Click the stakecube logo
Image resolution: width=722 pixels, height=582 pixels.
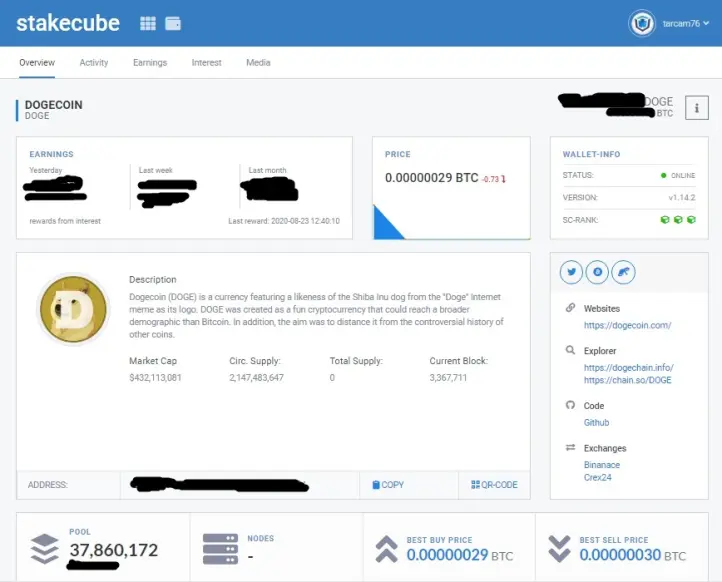[x=68, y=23]
